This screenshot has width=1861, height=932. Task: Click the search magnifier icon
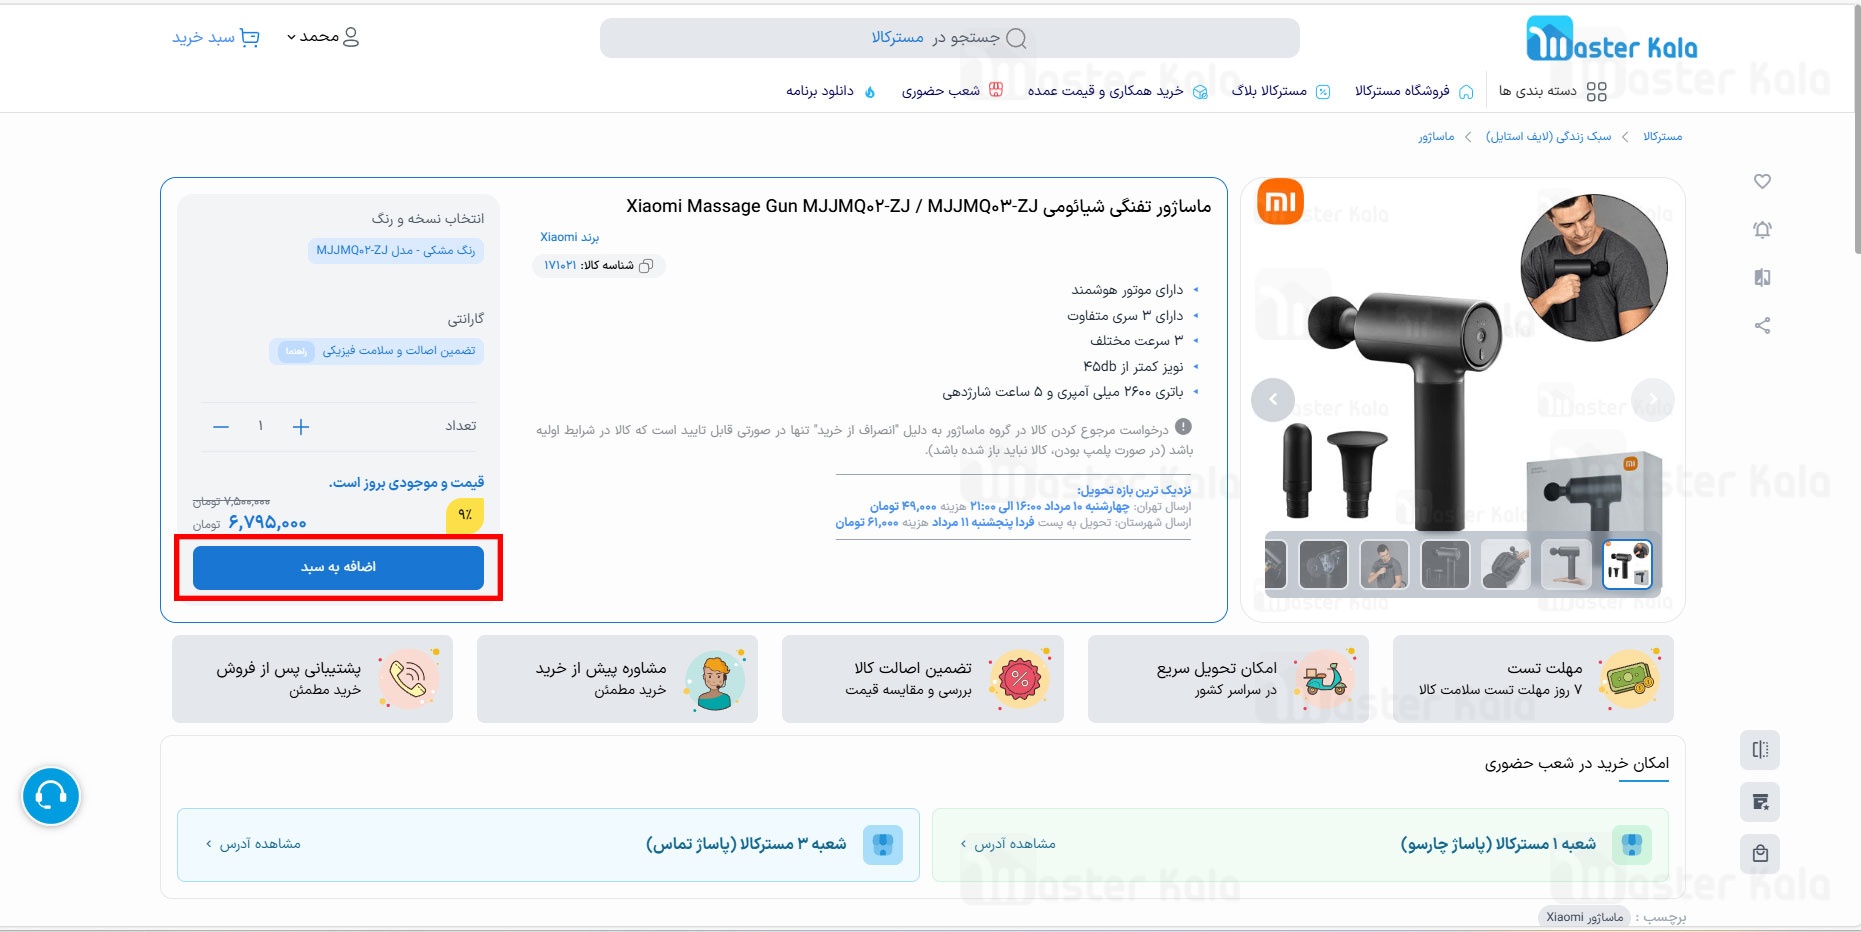tap(1016, 38)
